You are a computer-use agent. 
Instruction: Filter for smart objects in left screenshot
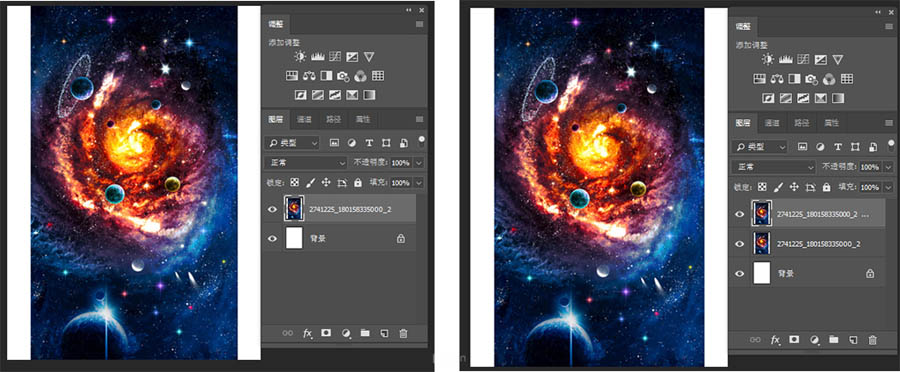(404, 142)
